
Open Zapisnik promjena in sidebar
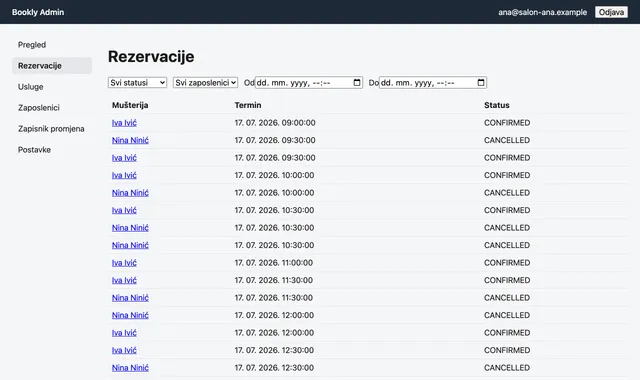(52, 129)
